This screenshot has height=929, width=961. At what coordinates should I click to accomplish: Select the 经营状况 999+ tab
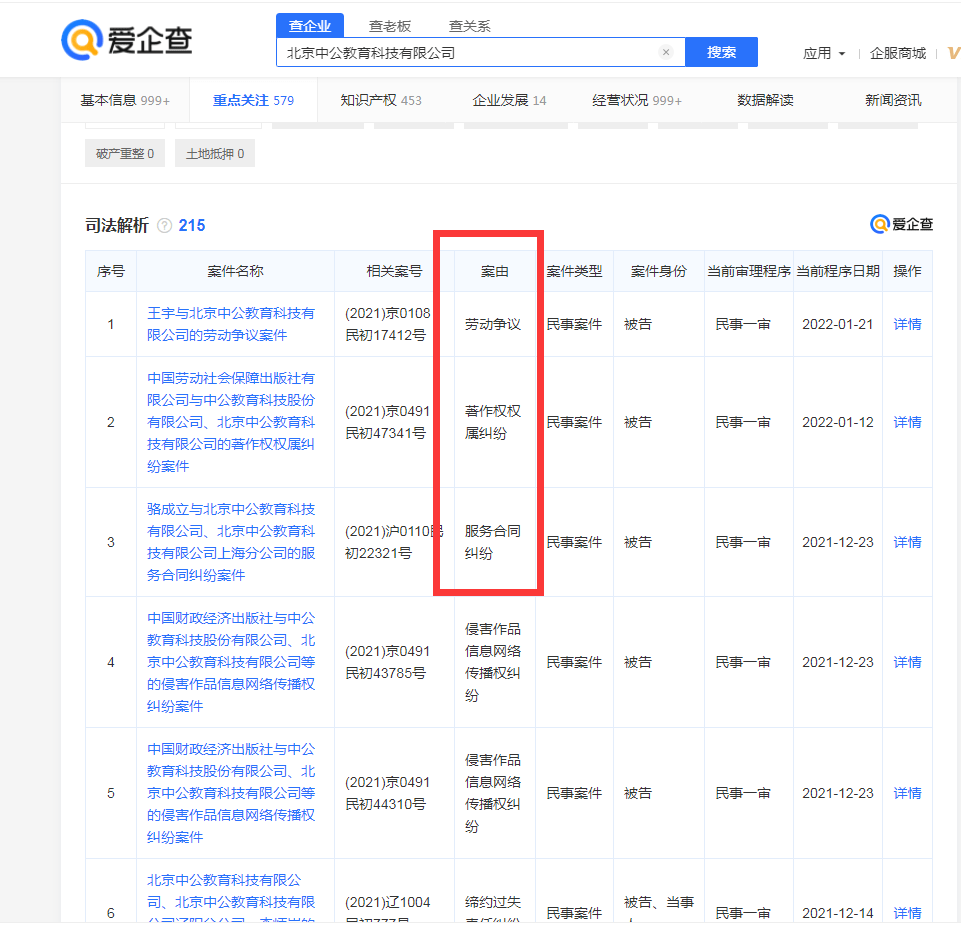[637, 100]
